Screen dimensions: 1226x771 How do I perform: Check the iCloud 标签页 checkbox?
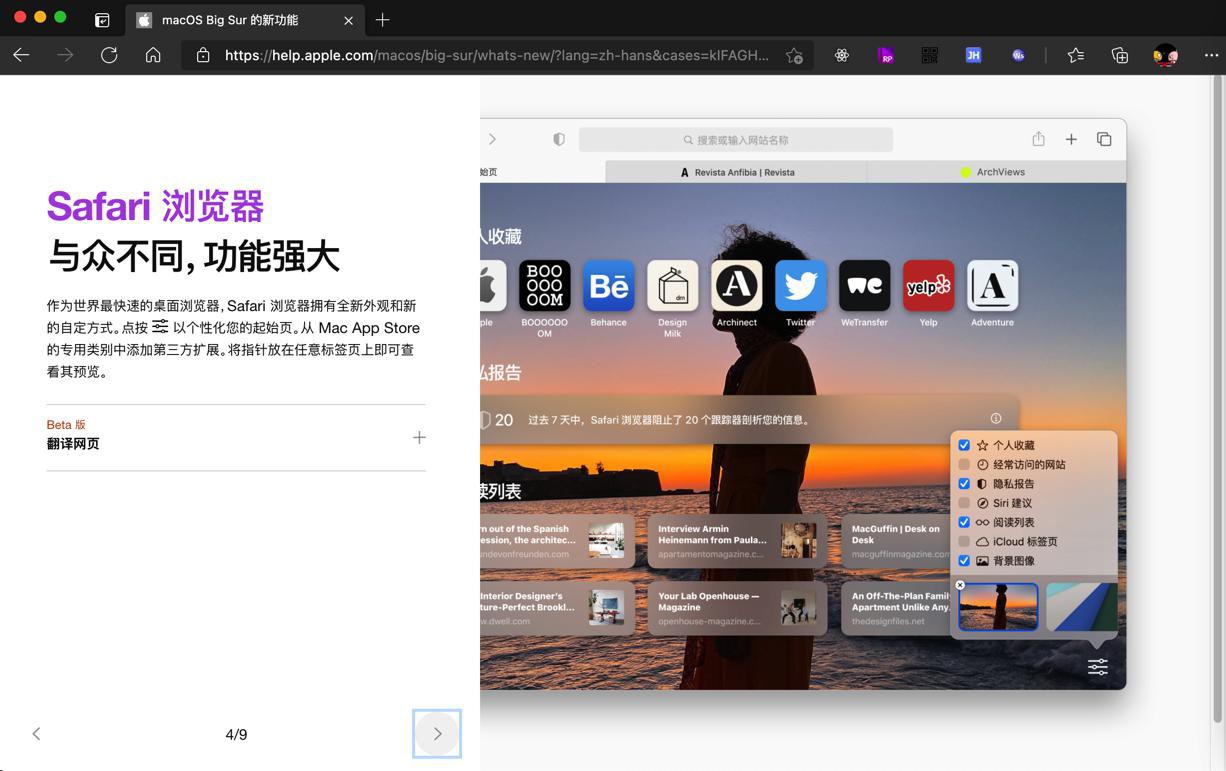tap(964, 541)
